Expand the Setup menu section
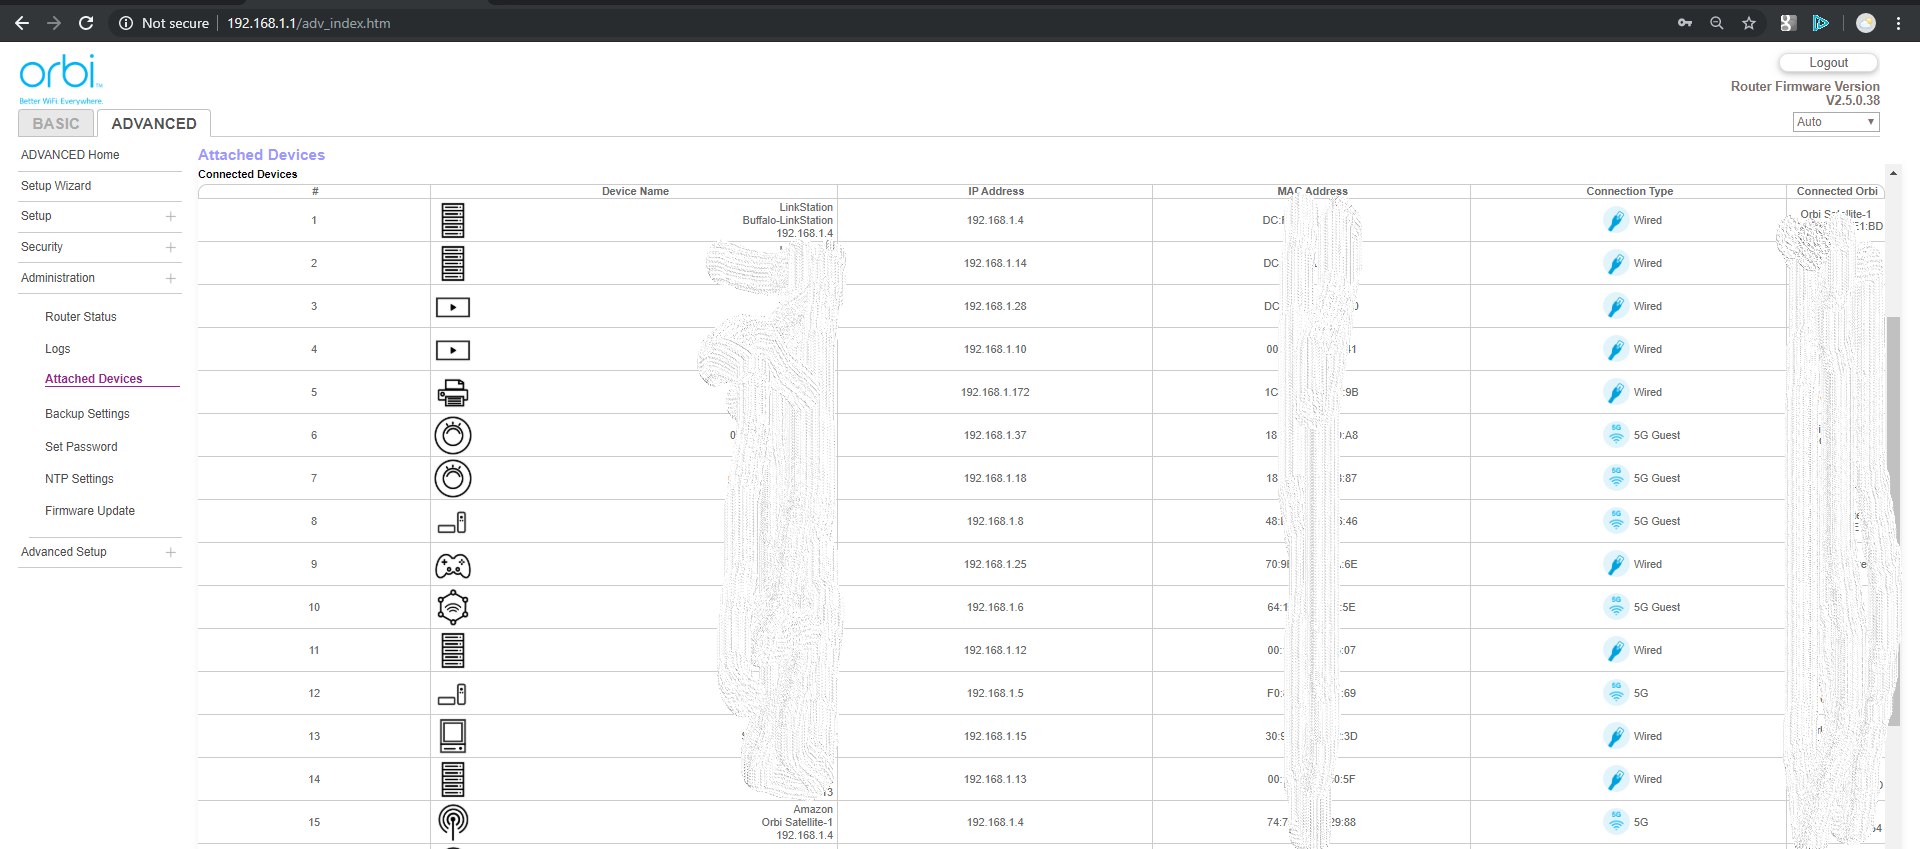 pos(171,216)
